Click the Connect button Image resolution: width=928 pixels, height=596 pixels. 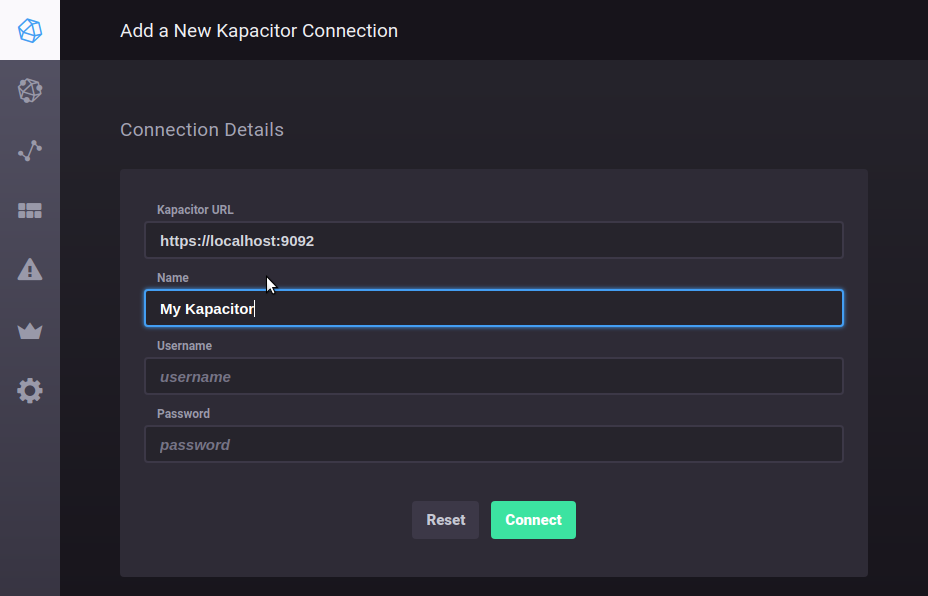533,520
